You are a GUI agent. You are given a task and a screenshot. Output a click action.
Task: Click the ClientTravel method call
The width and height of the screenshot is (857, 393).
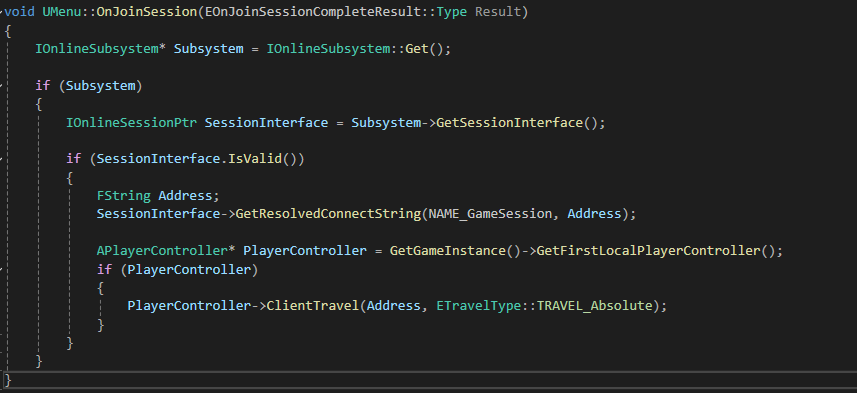point(312,306)
